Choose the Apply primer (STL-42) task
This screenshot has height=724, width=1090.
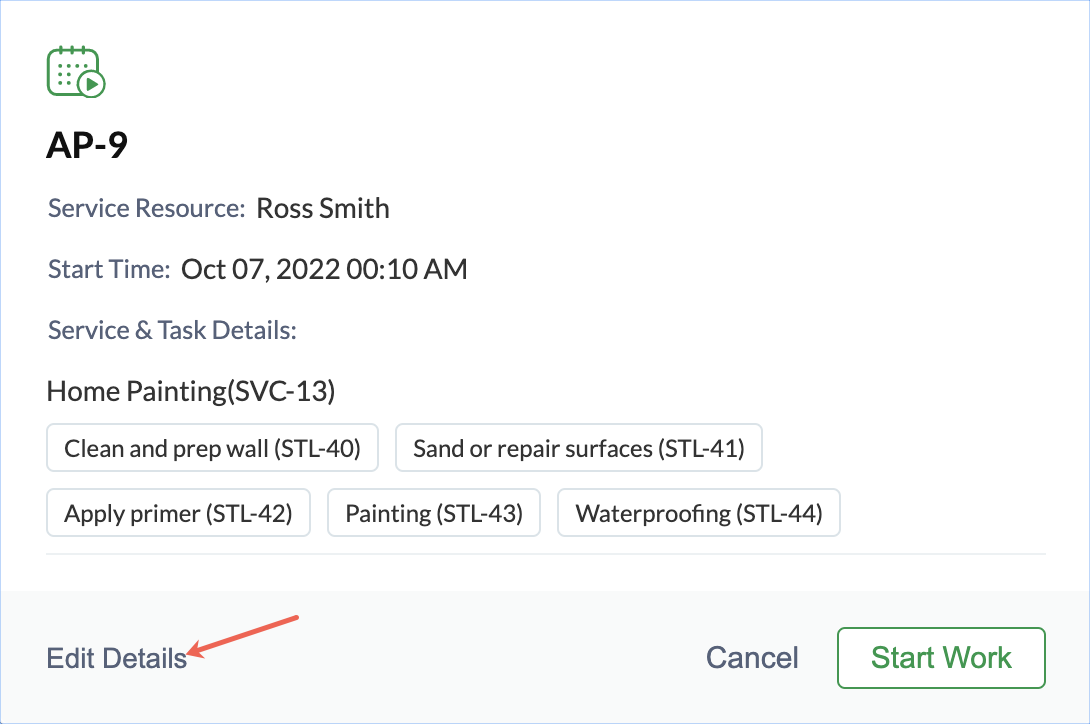click(178, 514)
